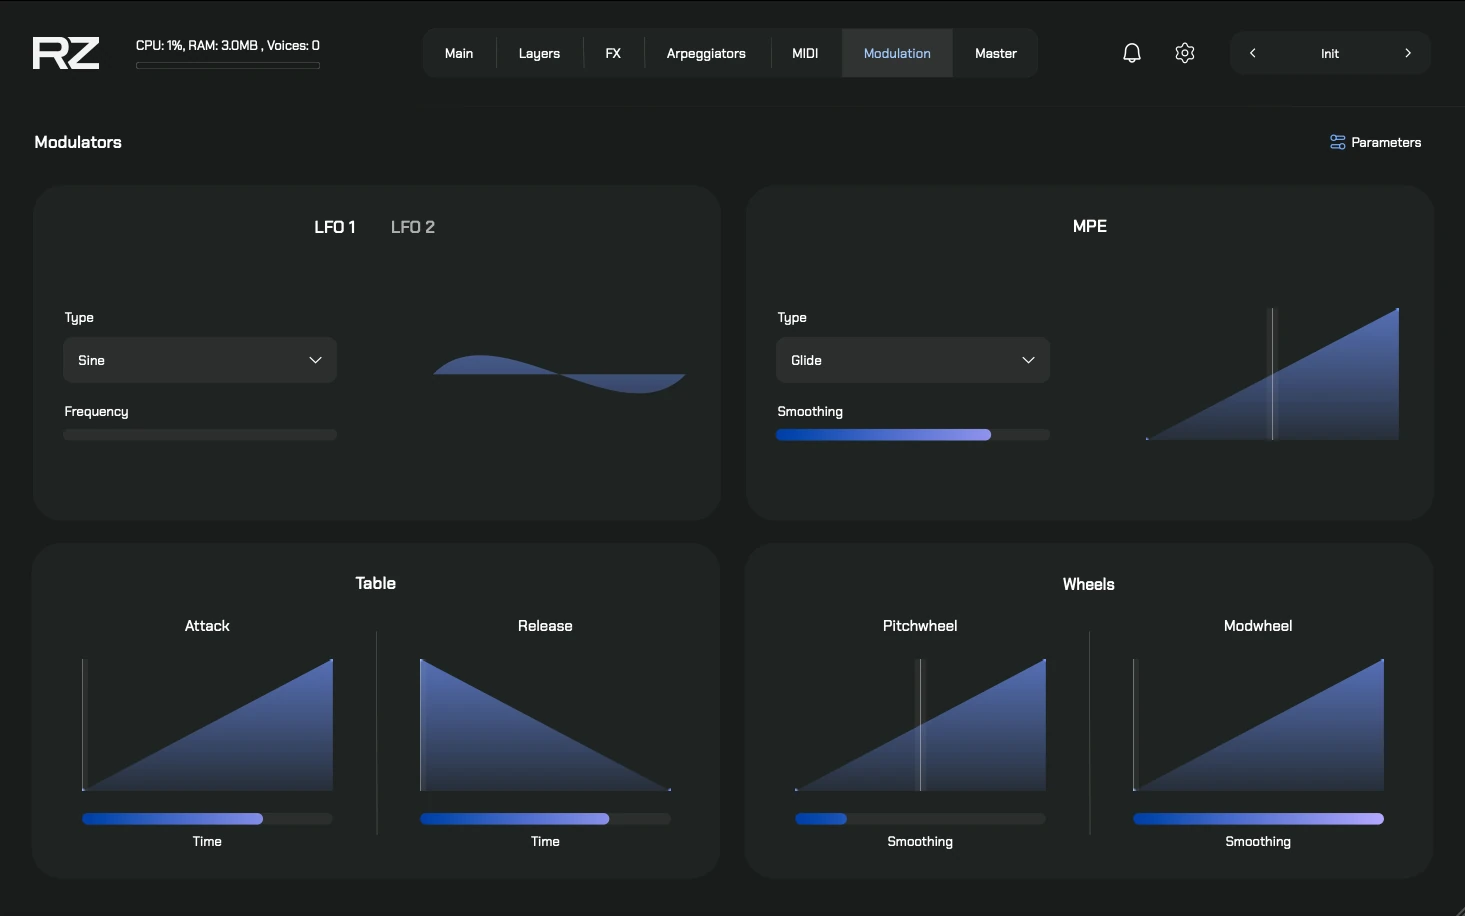Go to the Master tab
The height and width of the screenshot is (916, 1465).
pyautogui.click(x=995, y=54)
